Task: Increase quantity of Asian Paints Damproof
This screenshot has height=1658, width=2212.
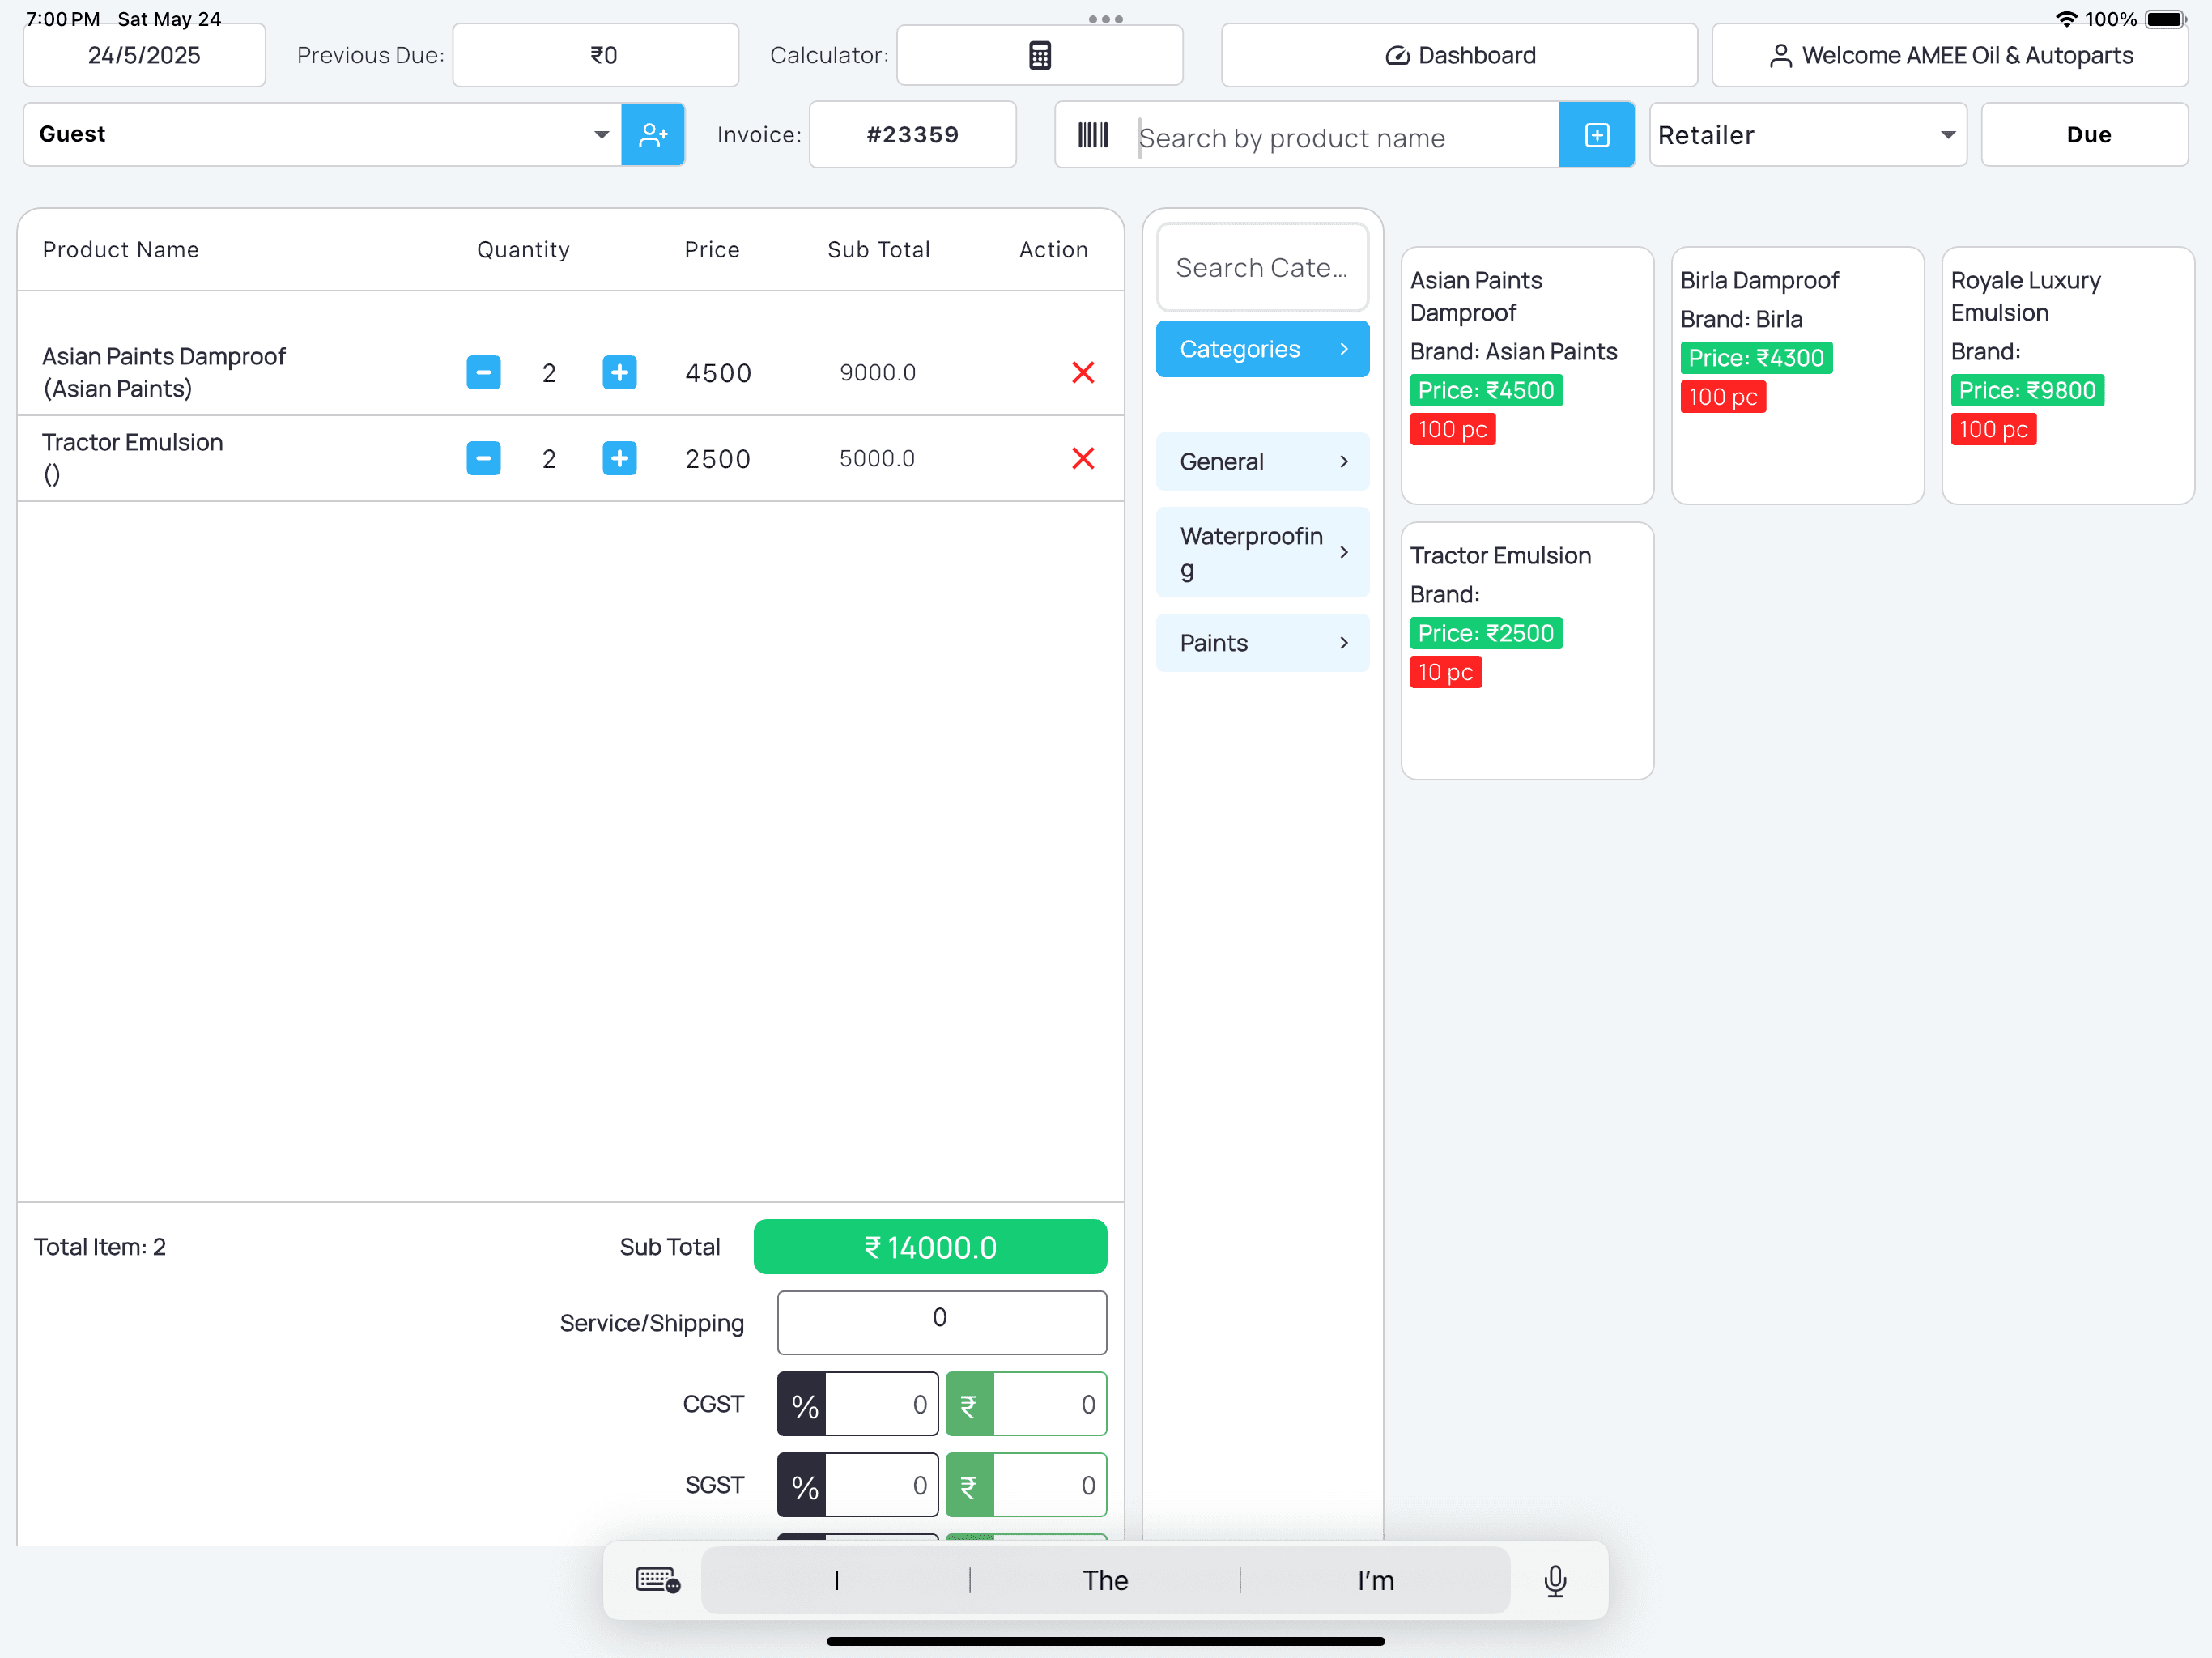Action: [x=619, y=373]
